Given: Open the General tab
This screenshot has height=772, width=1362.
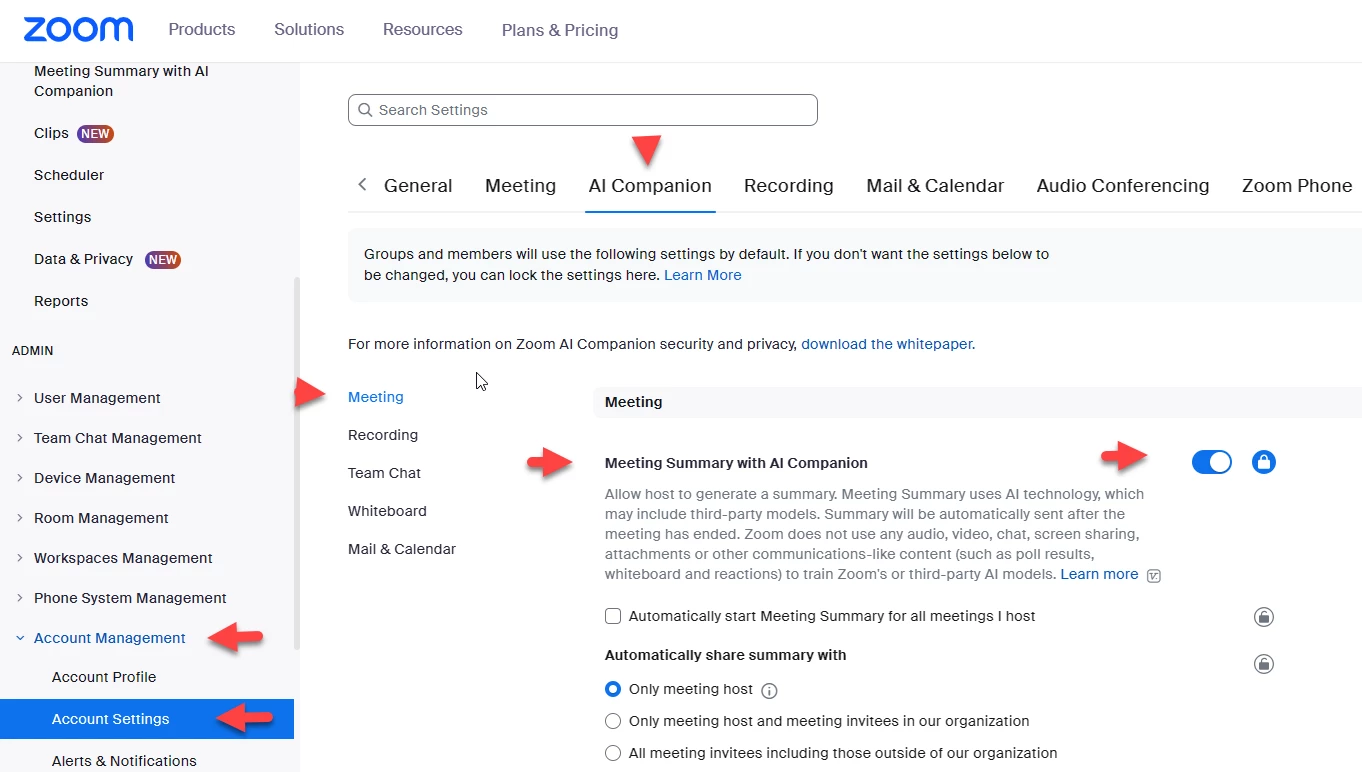Looking at the screenshot, I should click(418, 186).
